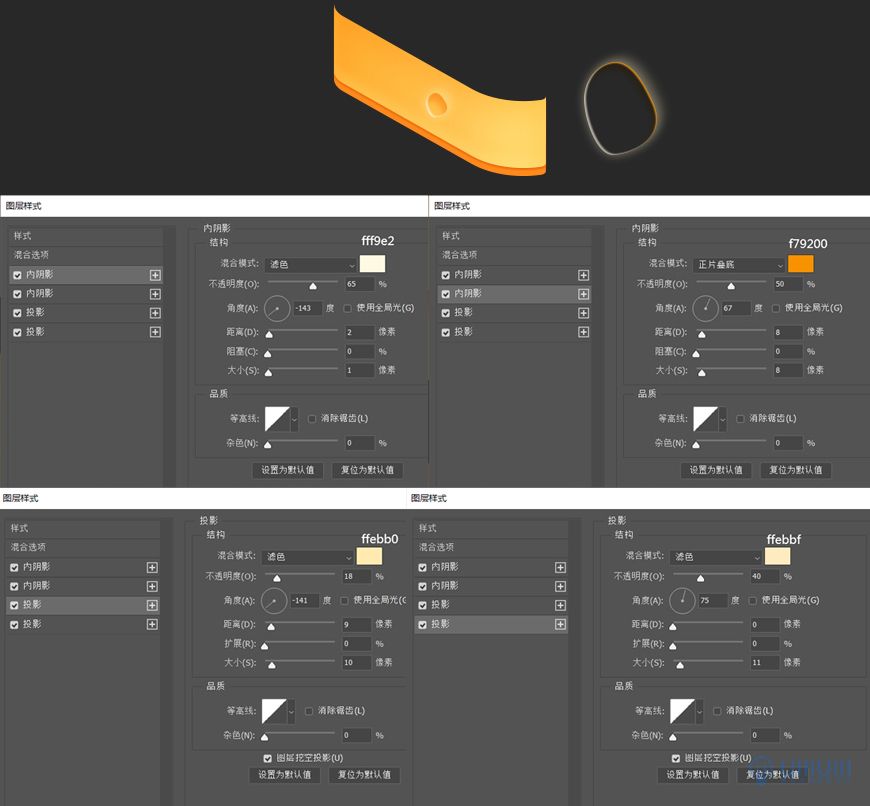Viewport: 870px width, 806px height.
Task: Click 复位为默认值 button in the f79200 dialog
Action: pos(795,469)
